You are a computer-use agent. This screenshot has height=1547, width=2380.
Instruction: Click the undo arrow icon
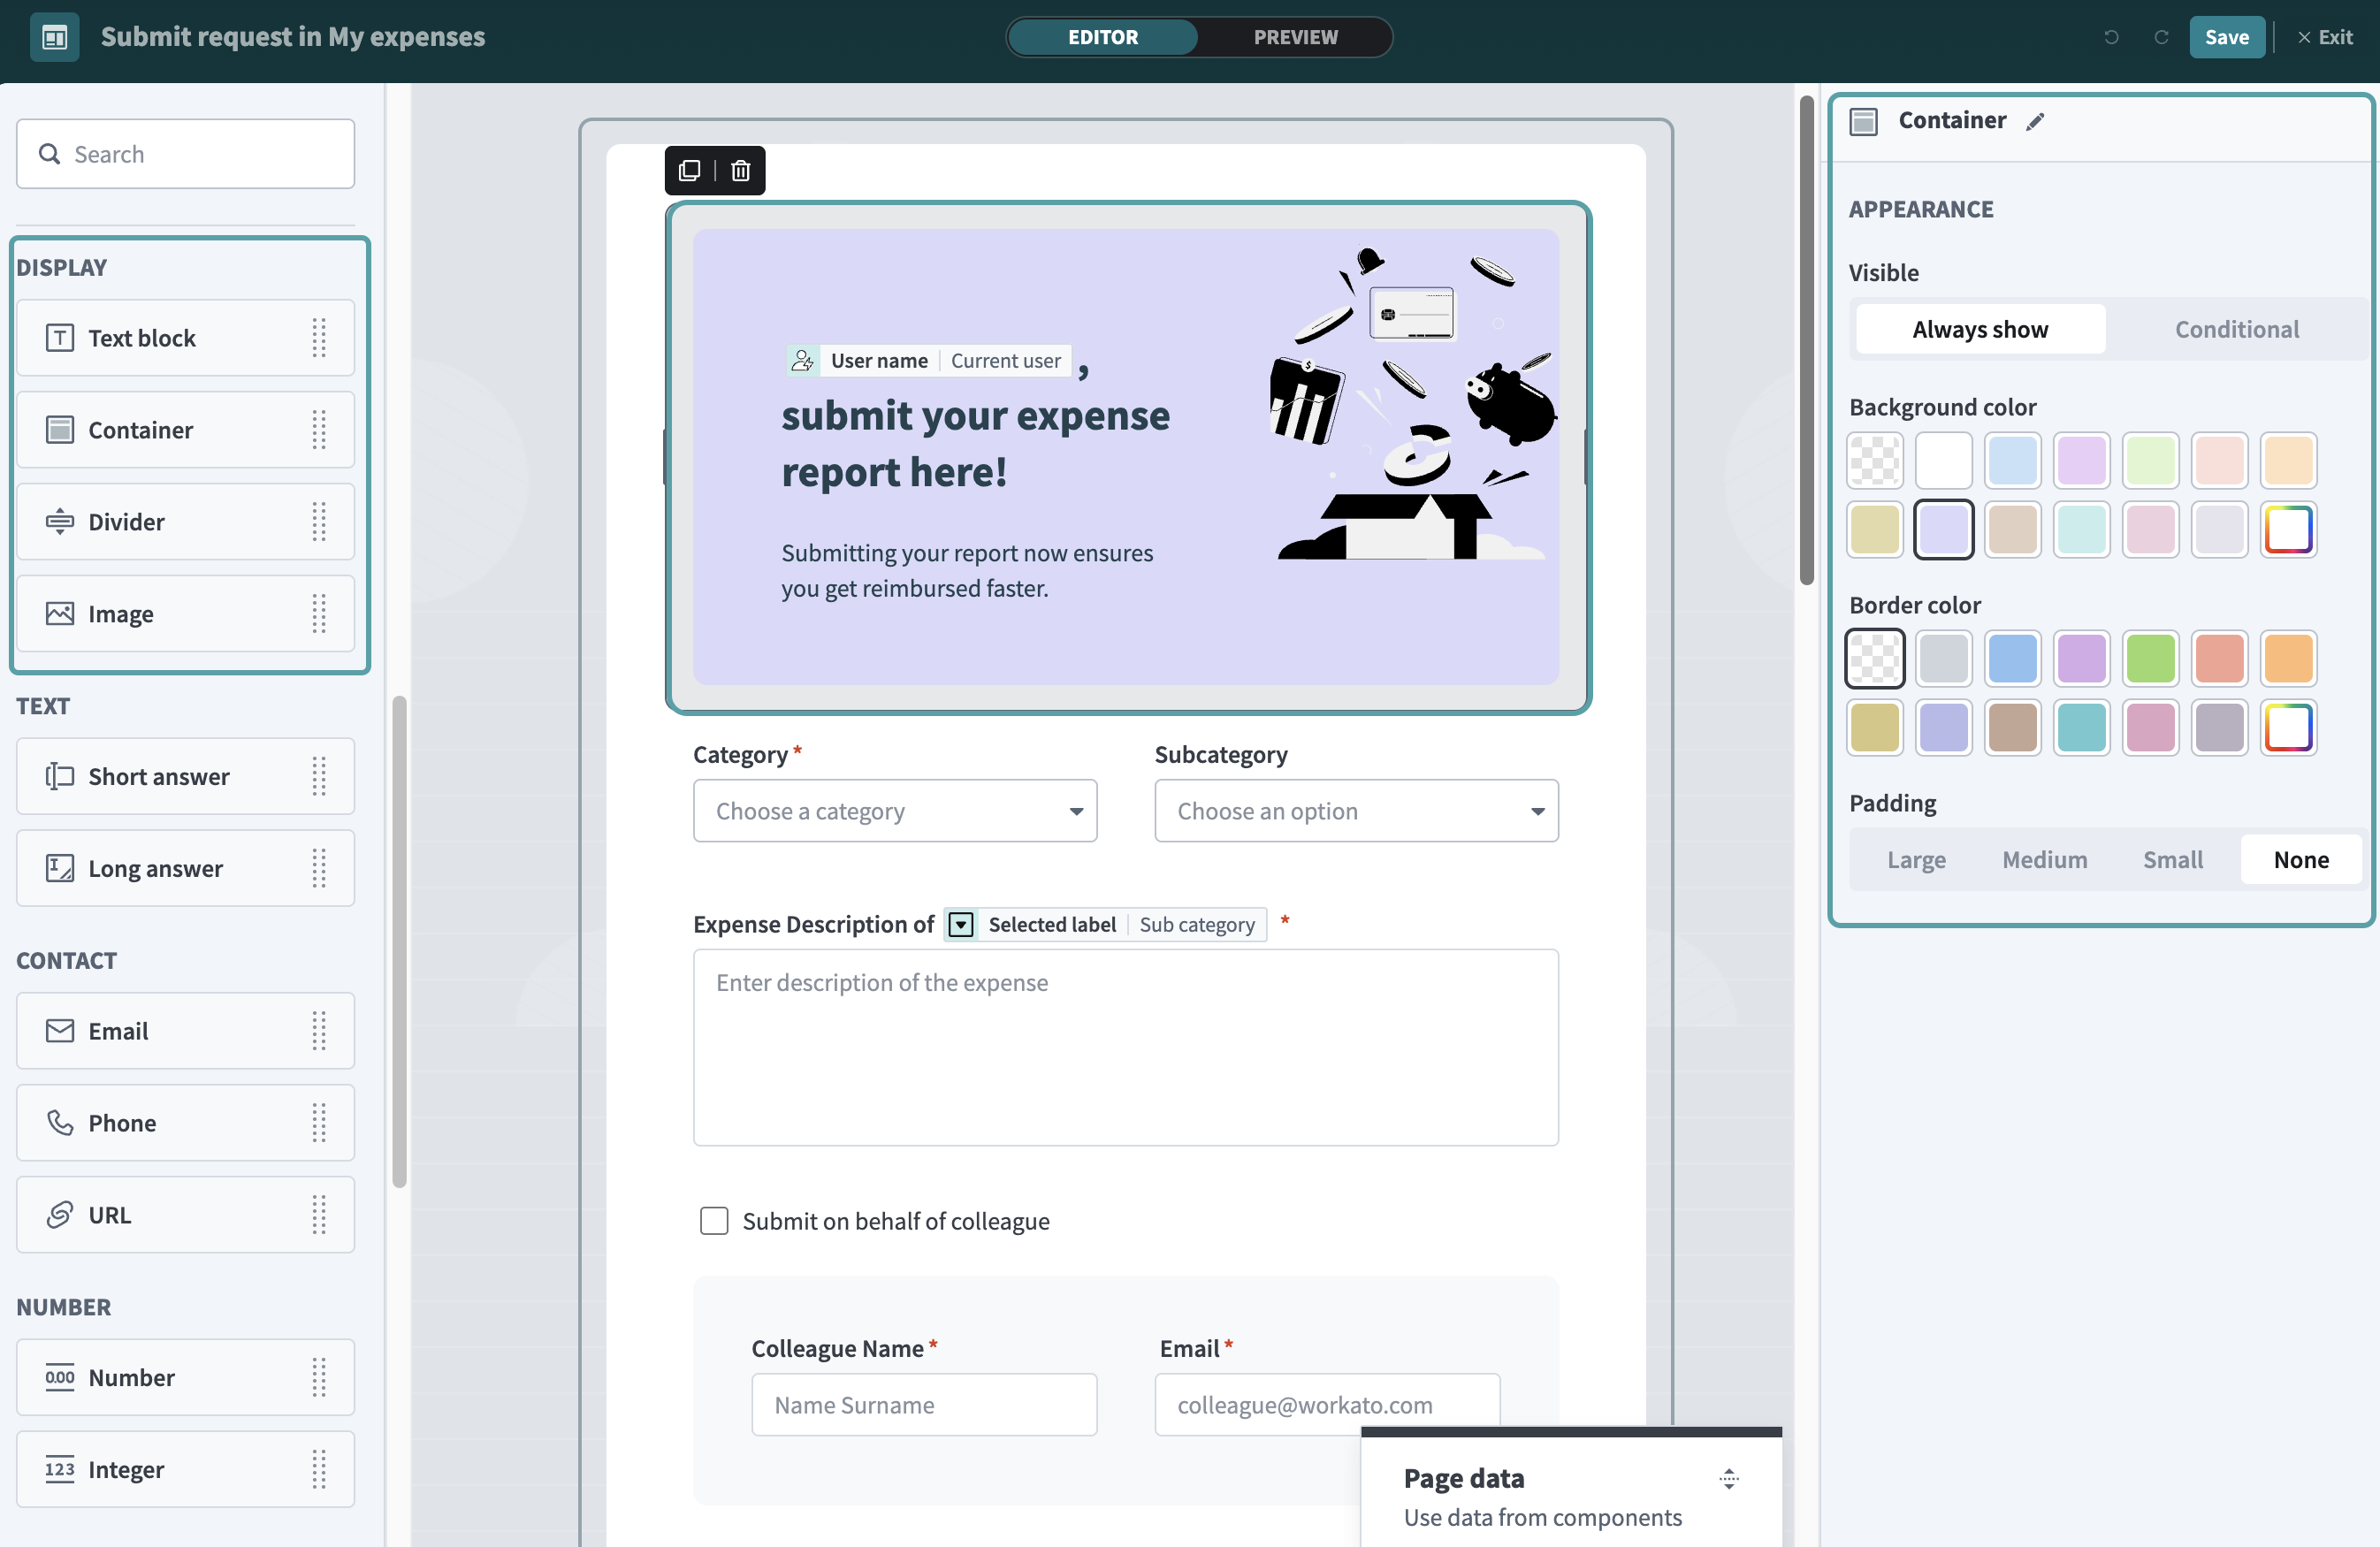point(2111,37)
